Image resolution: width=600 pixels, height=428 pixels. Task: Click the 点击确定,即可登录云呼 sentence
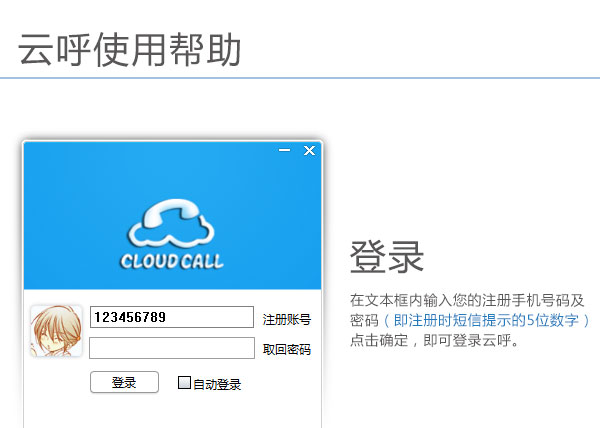(435, 341)
